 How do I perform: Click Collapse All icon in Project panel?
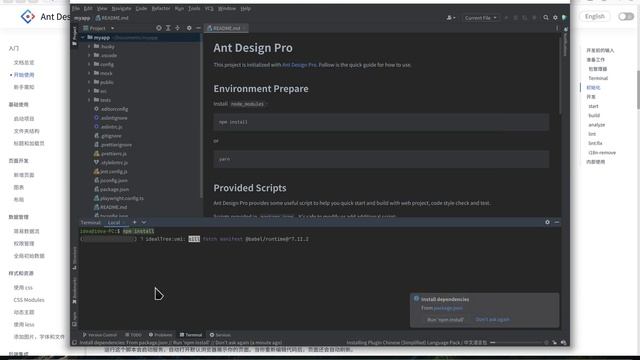(x=178, y=28)
